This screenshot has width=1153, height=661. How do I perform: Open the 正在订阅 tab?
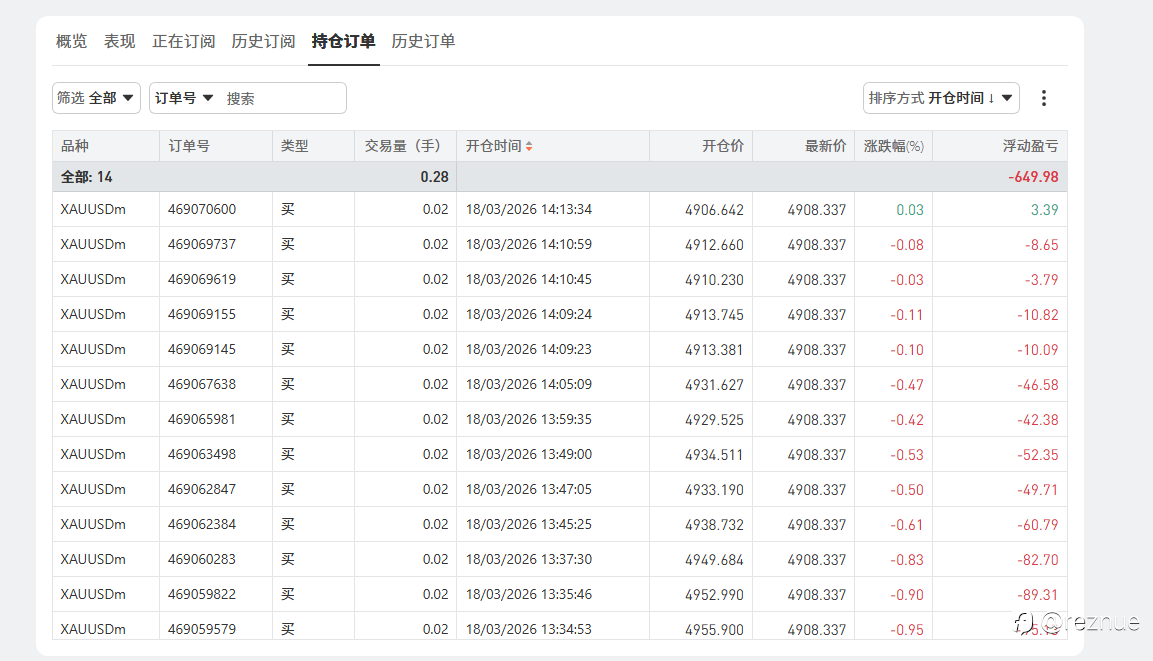pos(184,41)
